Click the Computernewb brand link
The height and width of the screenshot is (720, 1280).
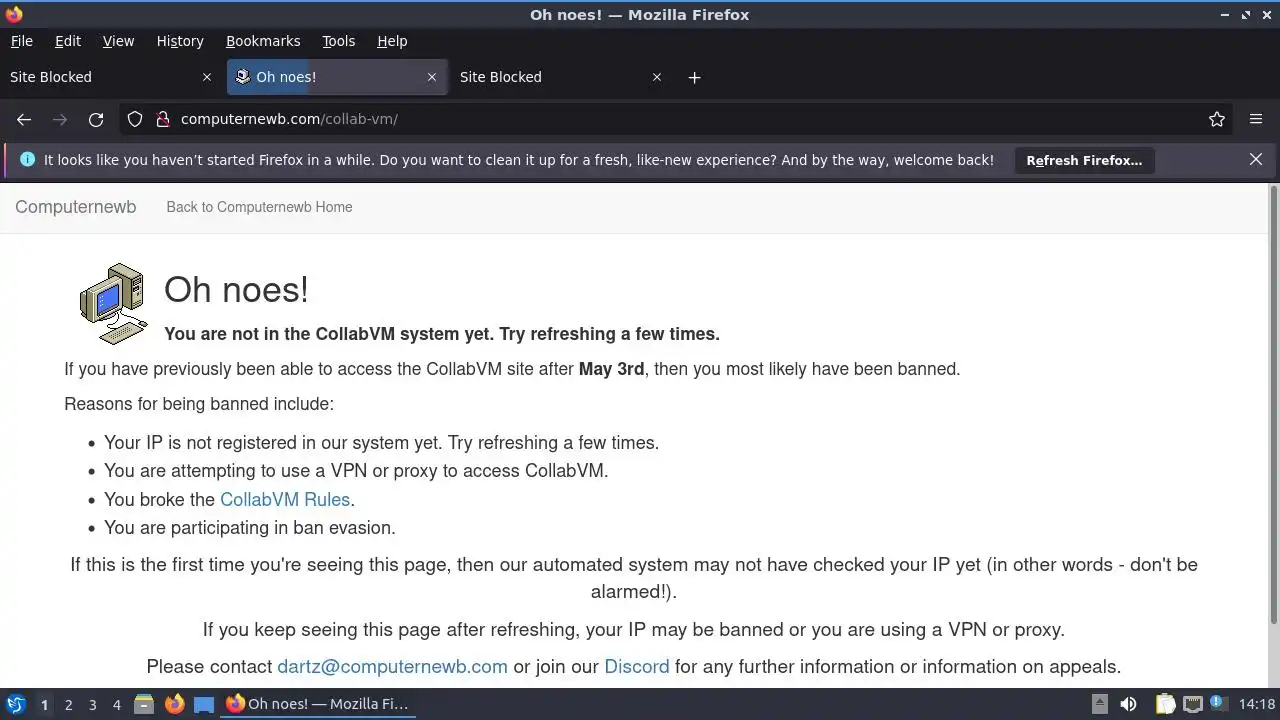75,207
